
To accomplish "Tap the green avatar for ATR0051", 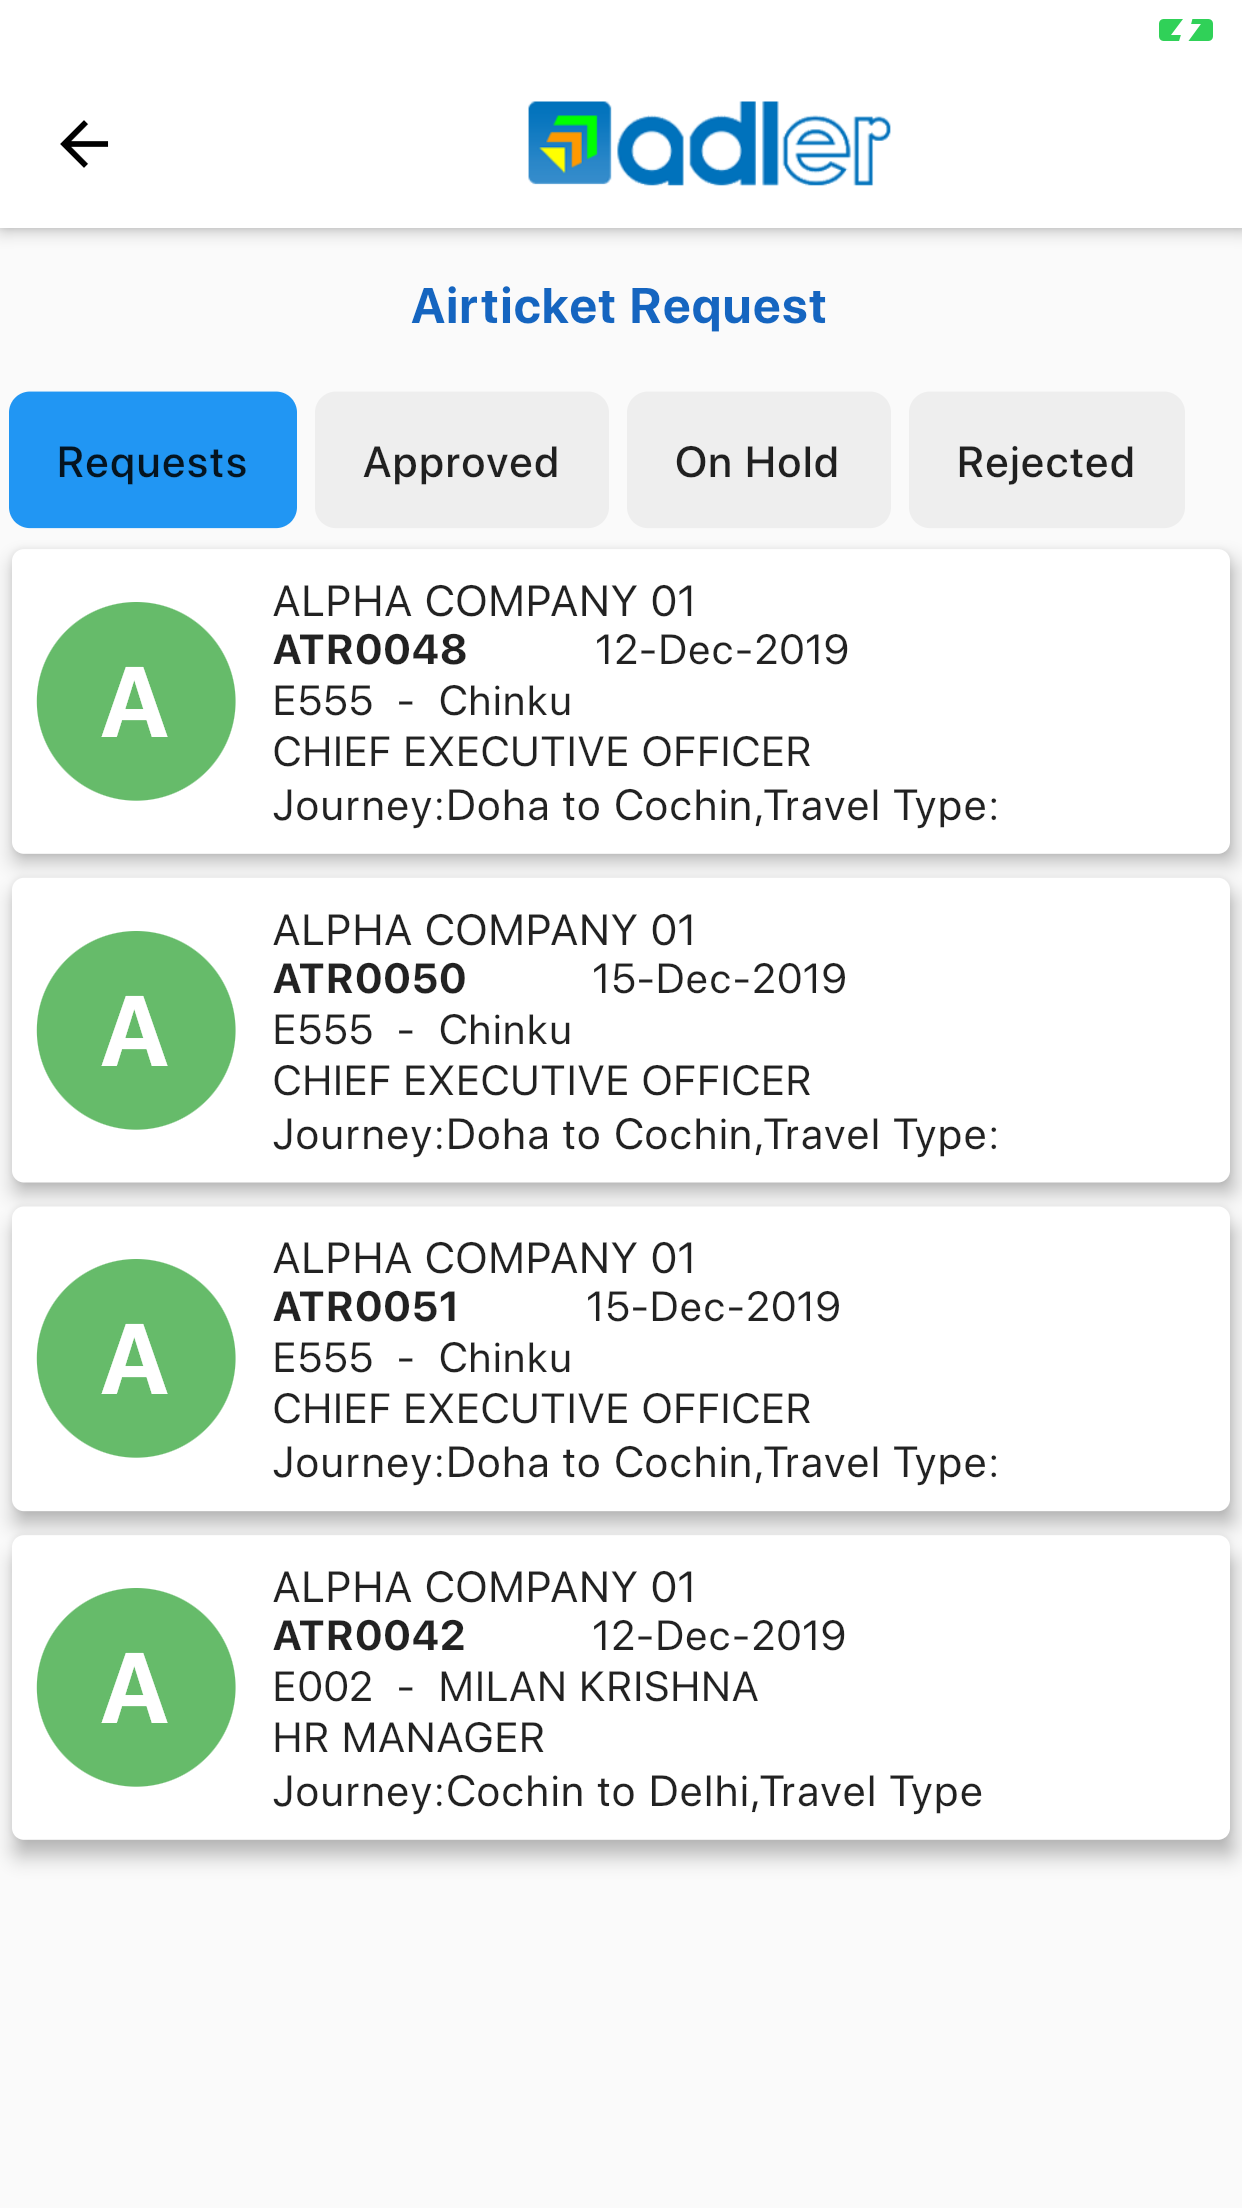I will pos(136,1358).
